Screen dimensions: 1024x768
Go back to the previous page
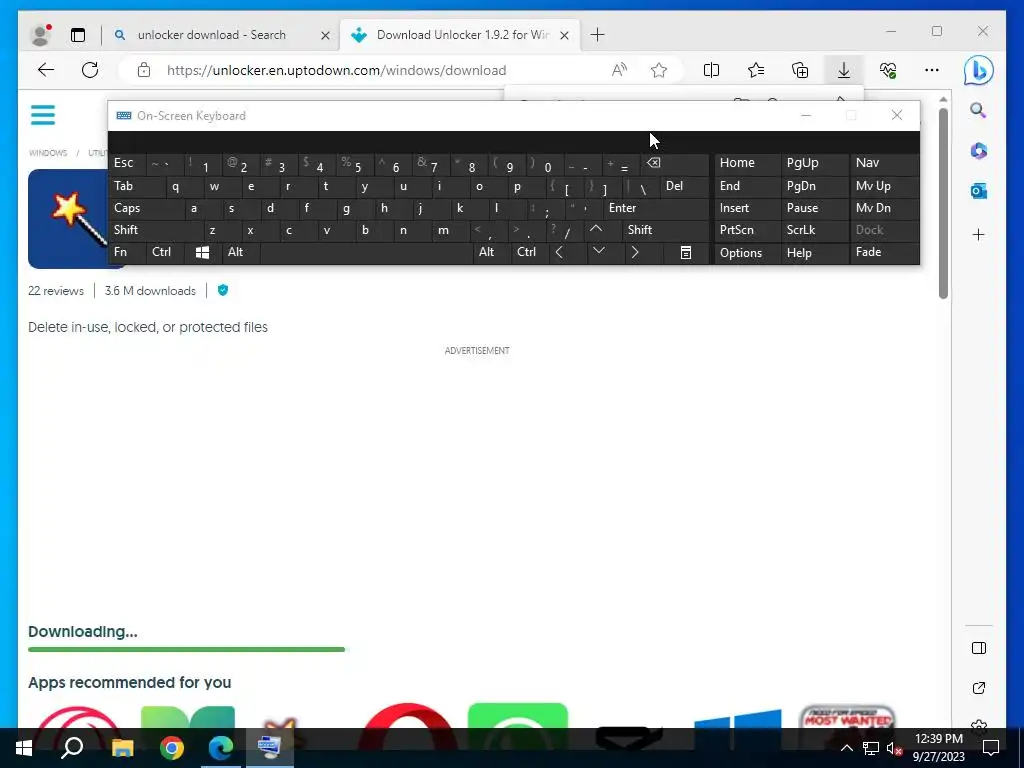(x=46, y=70)
